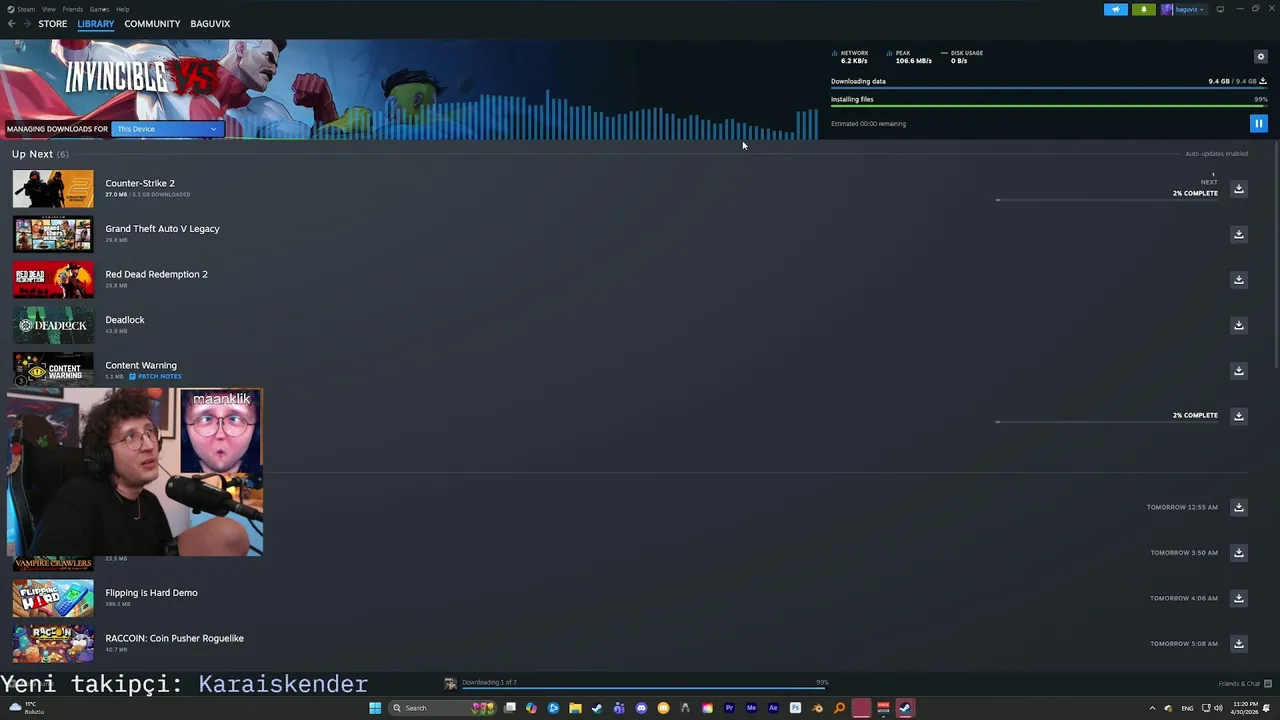Click download icon for Content Warning
This screenshot has width=1280, height=720.
(1238, 370)
